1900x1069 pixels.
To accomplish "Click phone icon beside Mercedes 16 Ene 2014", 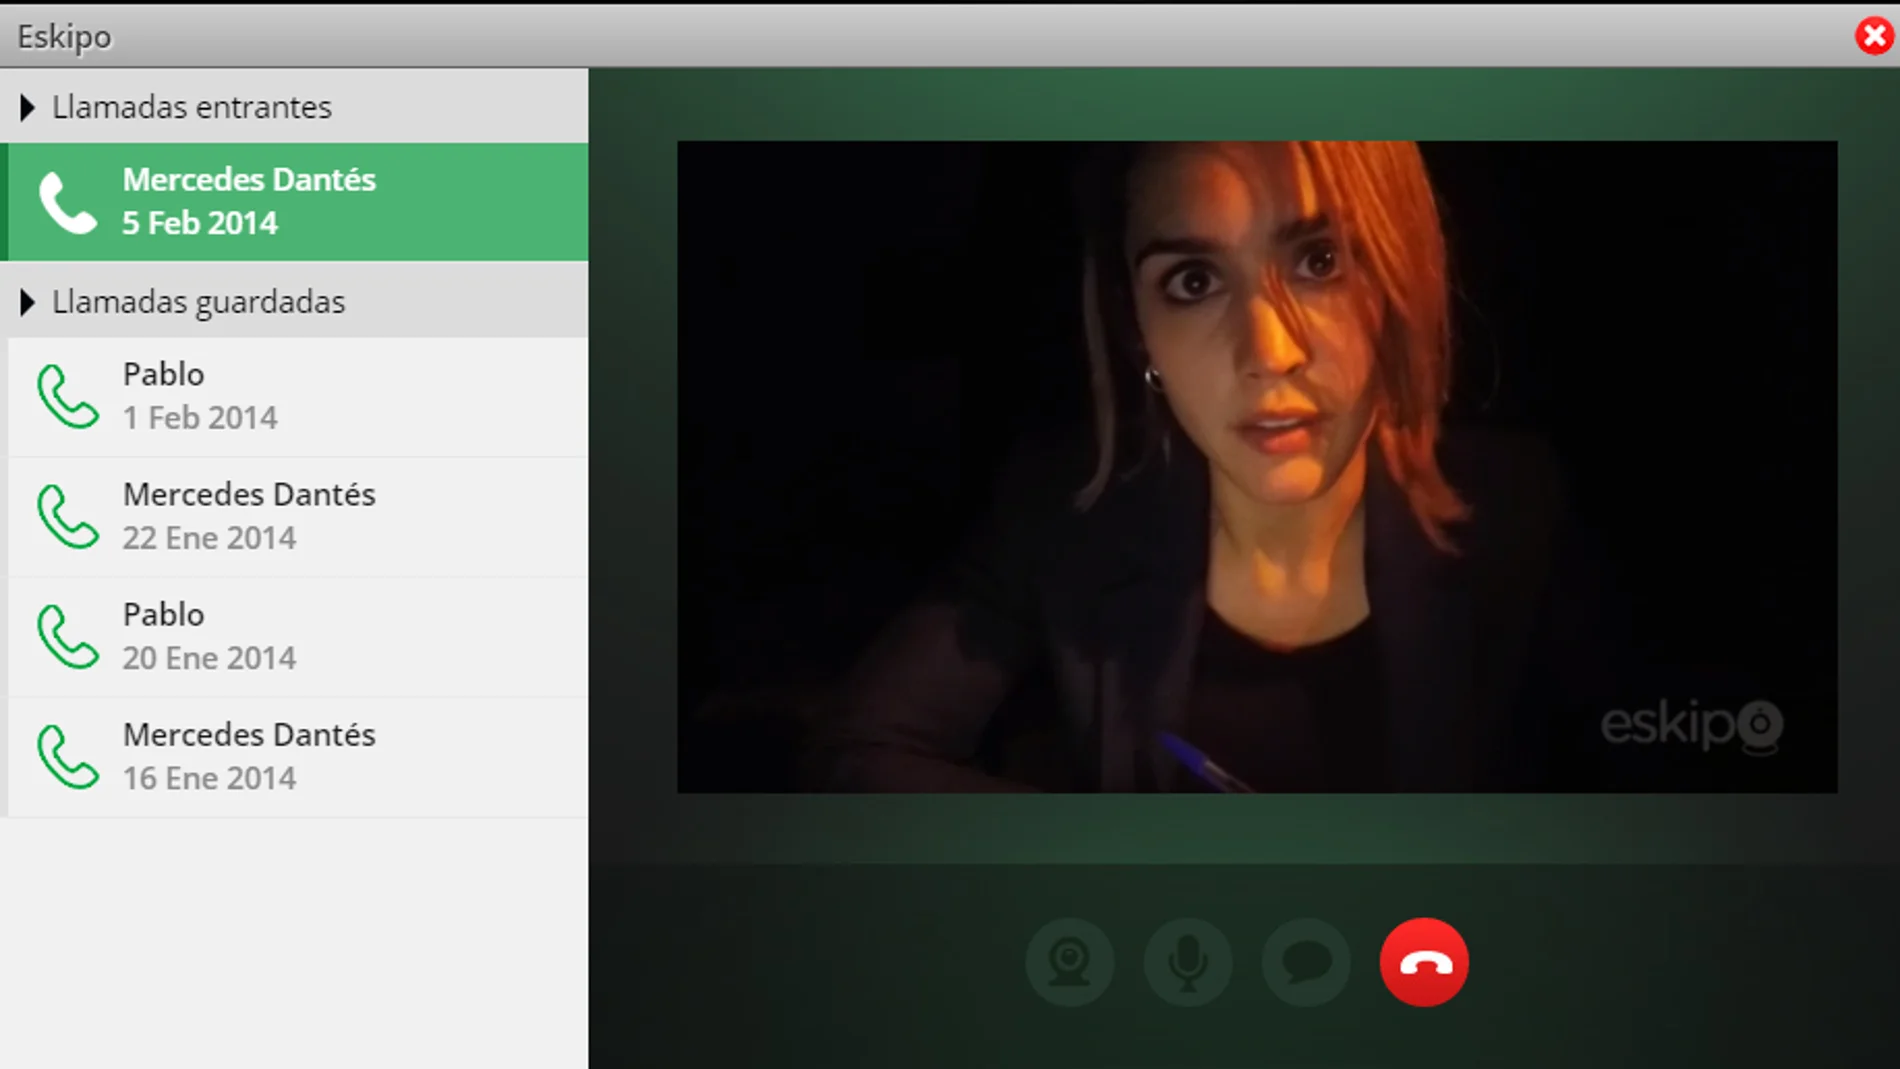I will coord(68,756).
